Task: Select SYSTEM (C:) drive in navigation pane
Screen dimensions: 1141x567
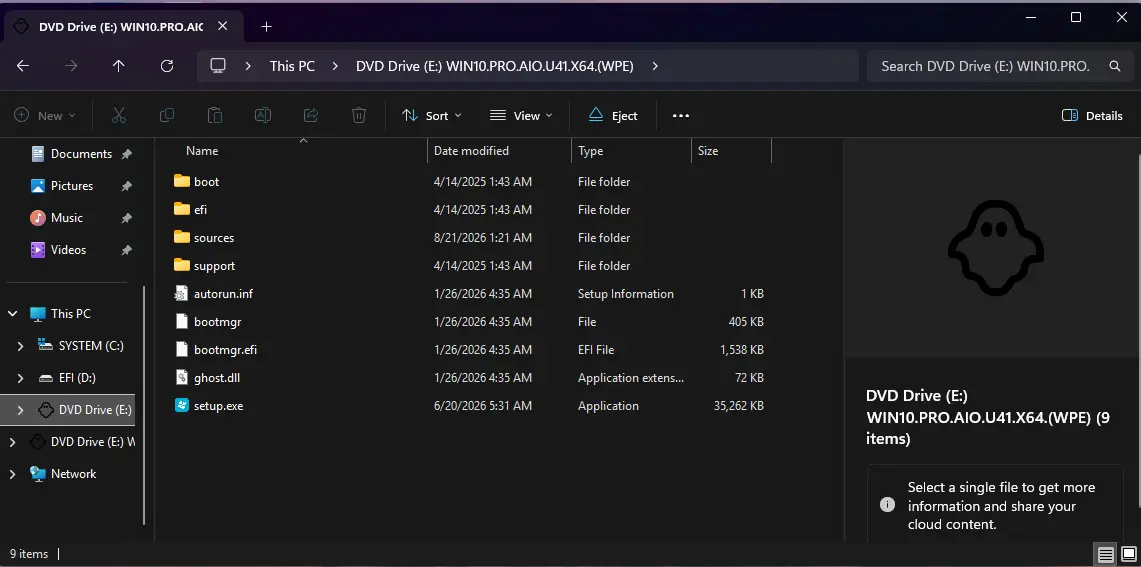Action: pyautogui.click(x=91, y=346)
